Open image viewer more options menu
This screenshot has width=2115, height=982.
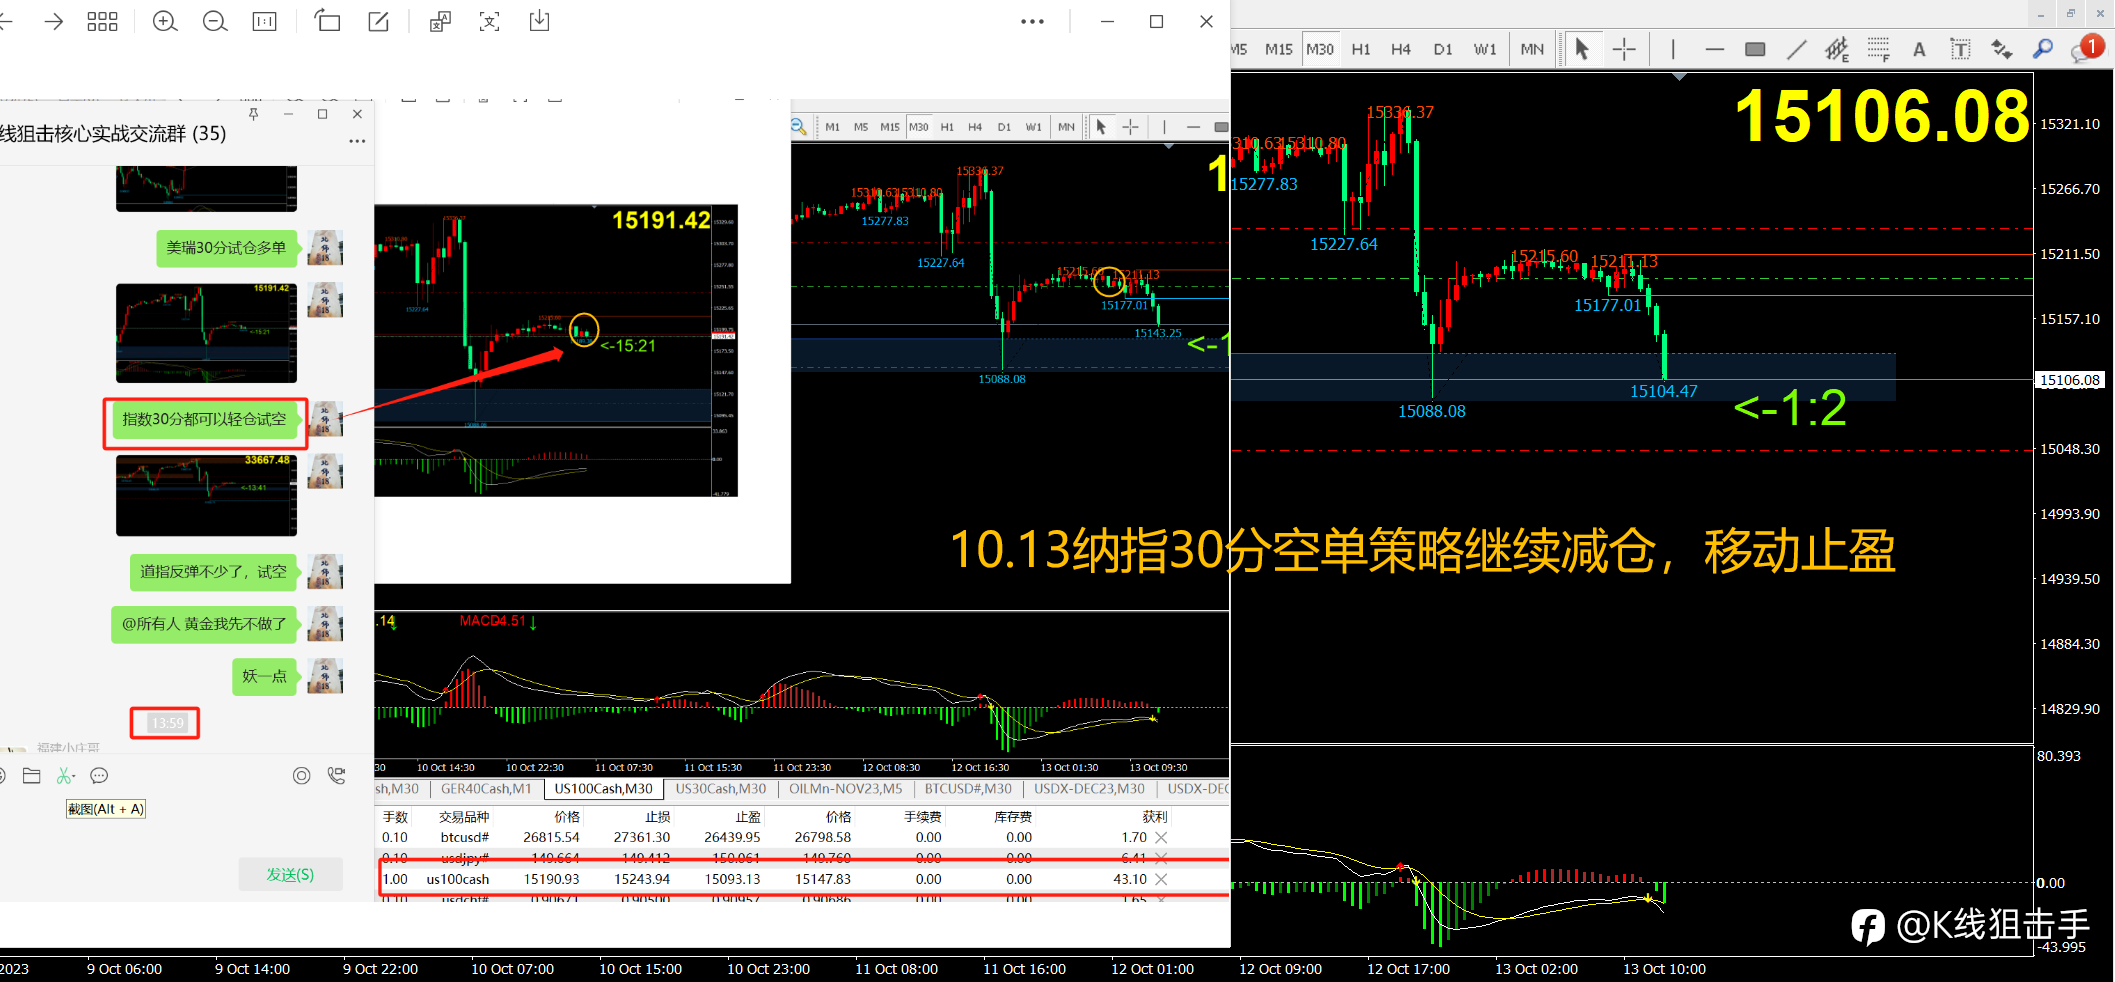pyautogui.click(x=1033, y=21)
